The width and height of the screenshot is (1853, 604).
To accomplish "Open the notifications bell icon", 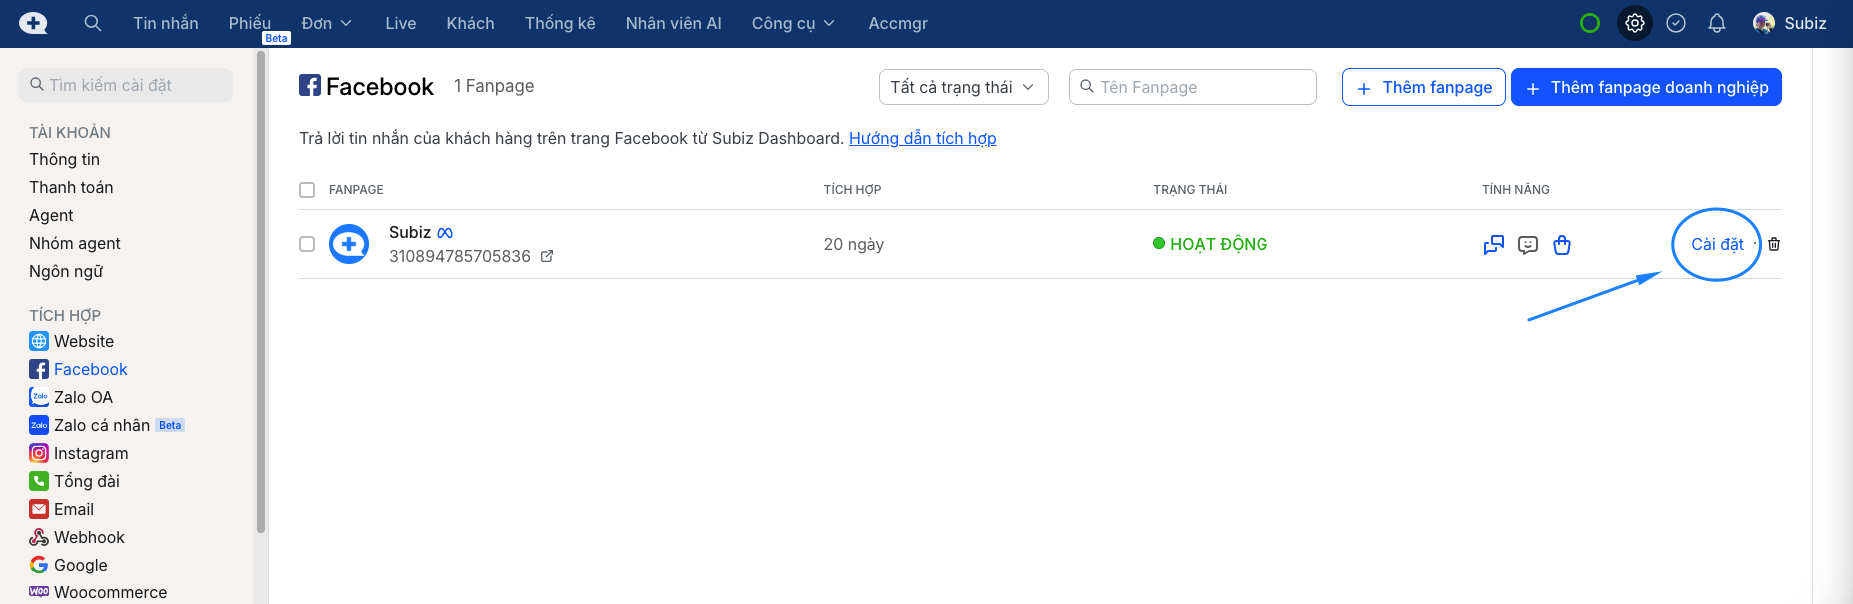I will click(1717, 23).
